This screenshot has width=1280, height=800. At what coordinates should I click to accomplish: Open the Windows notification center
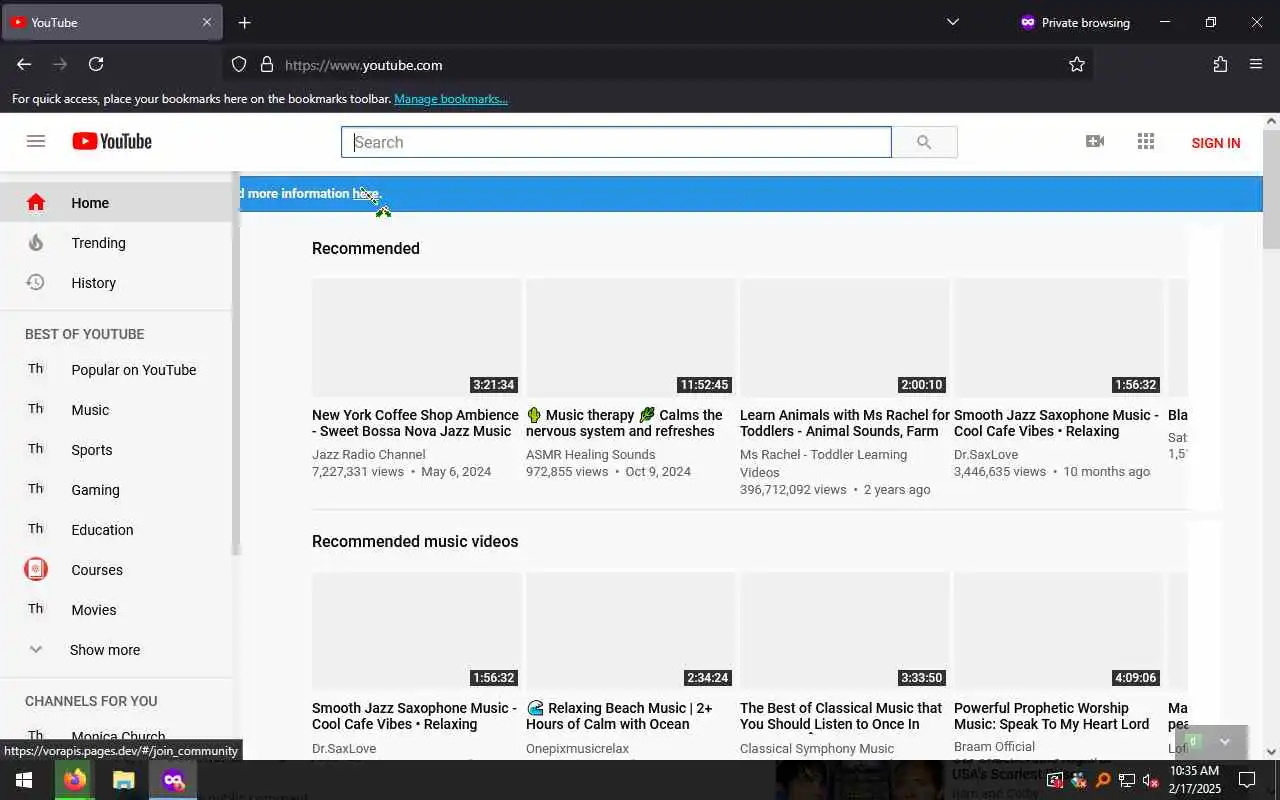pos(1247,780)
